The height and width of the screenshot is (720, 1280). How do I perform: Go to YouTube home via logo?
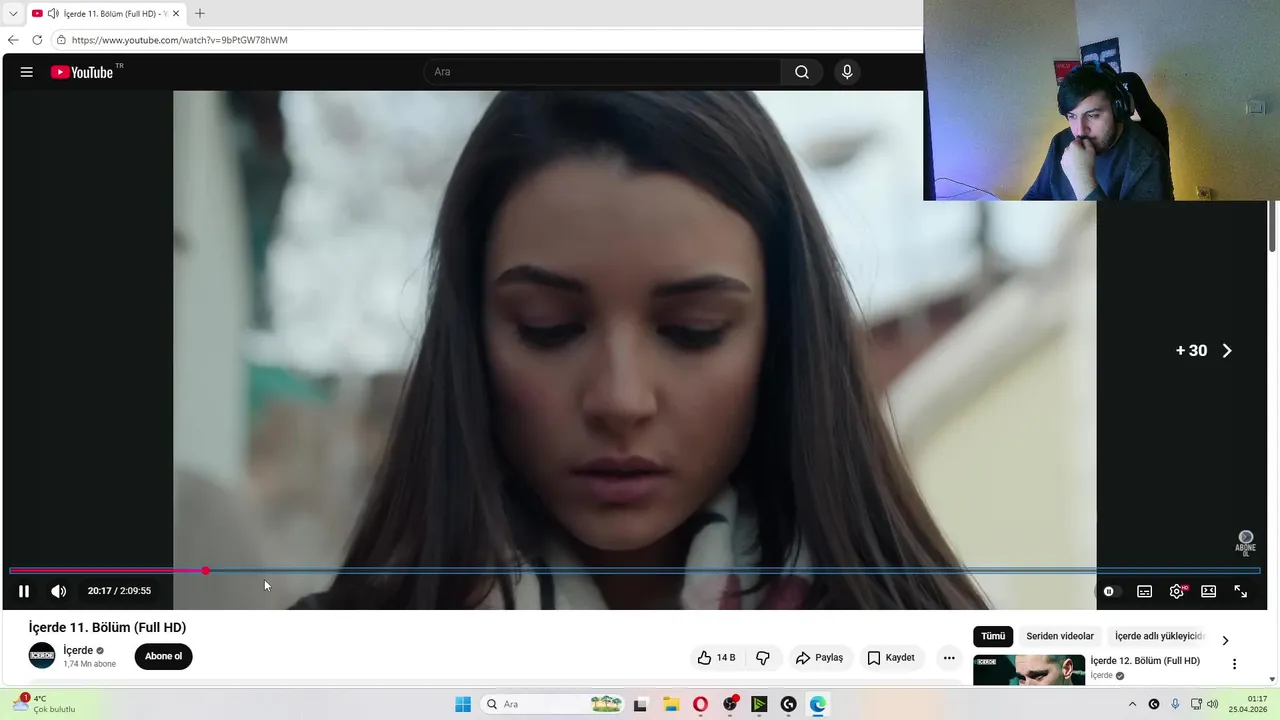tap(82, 72)
